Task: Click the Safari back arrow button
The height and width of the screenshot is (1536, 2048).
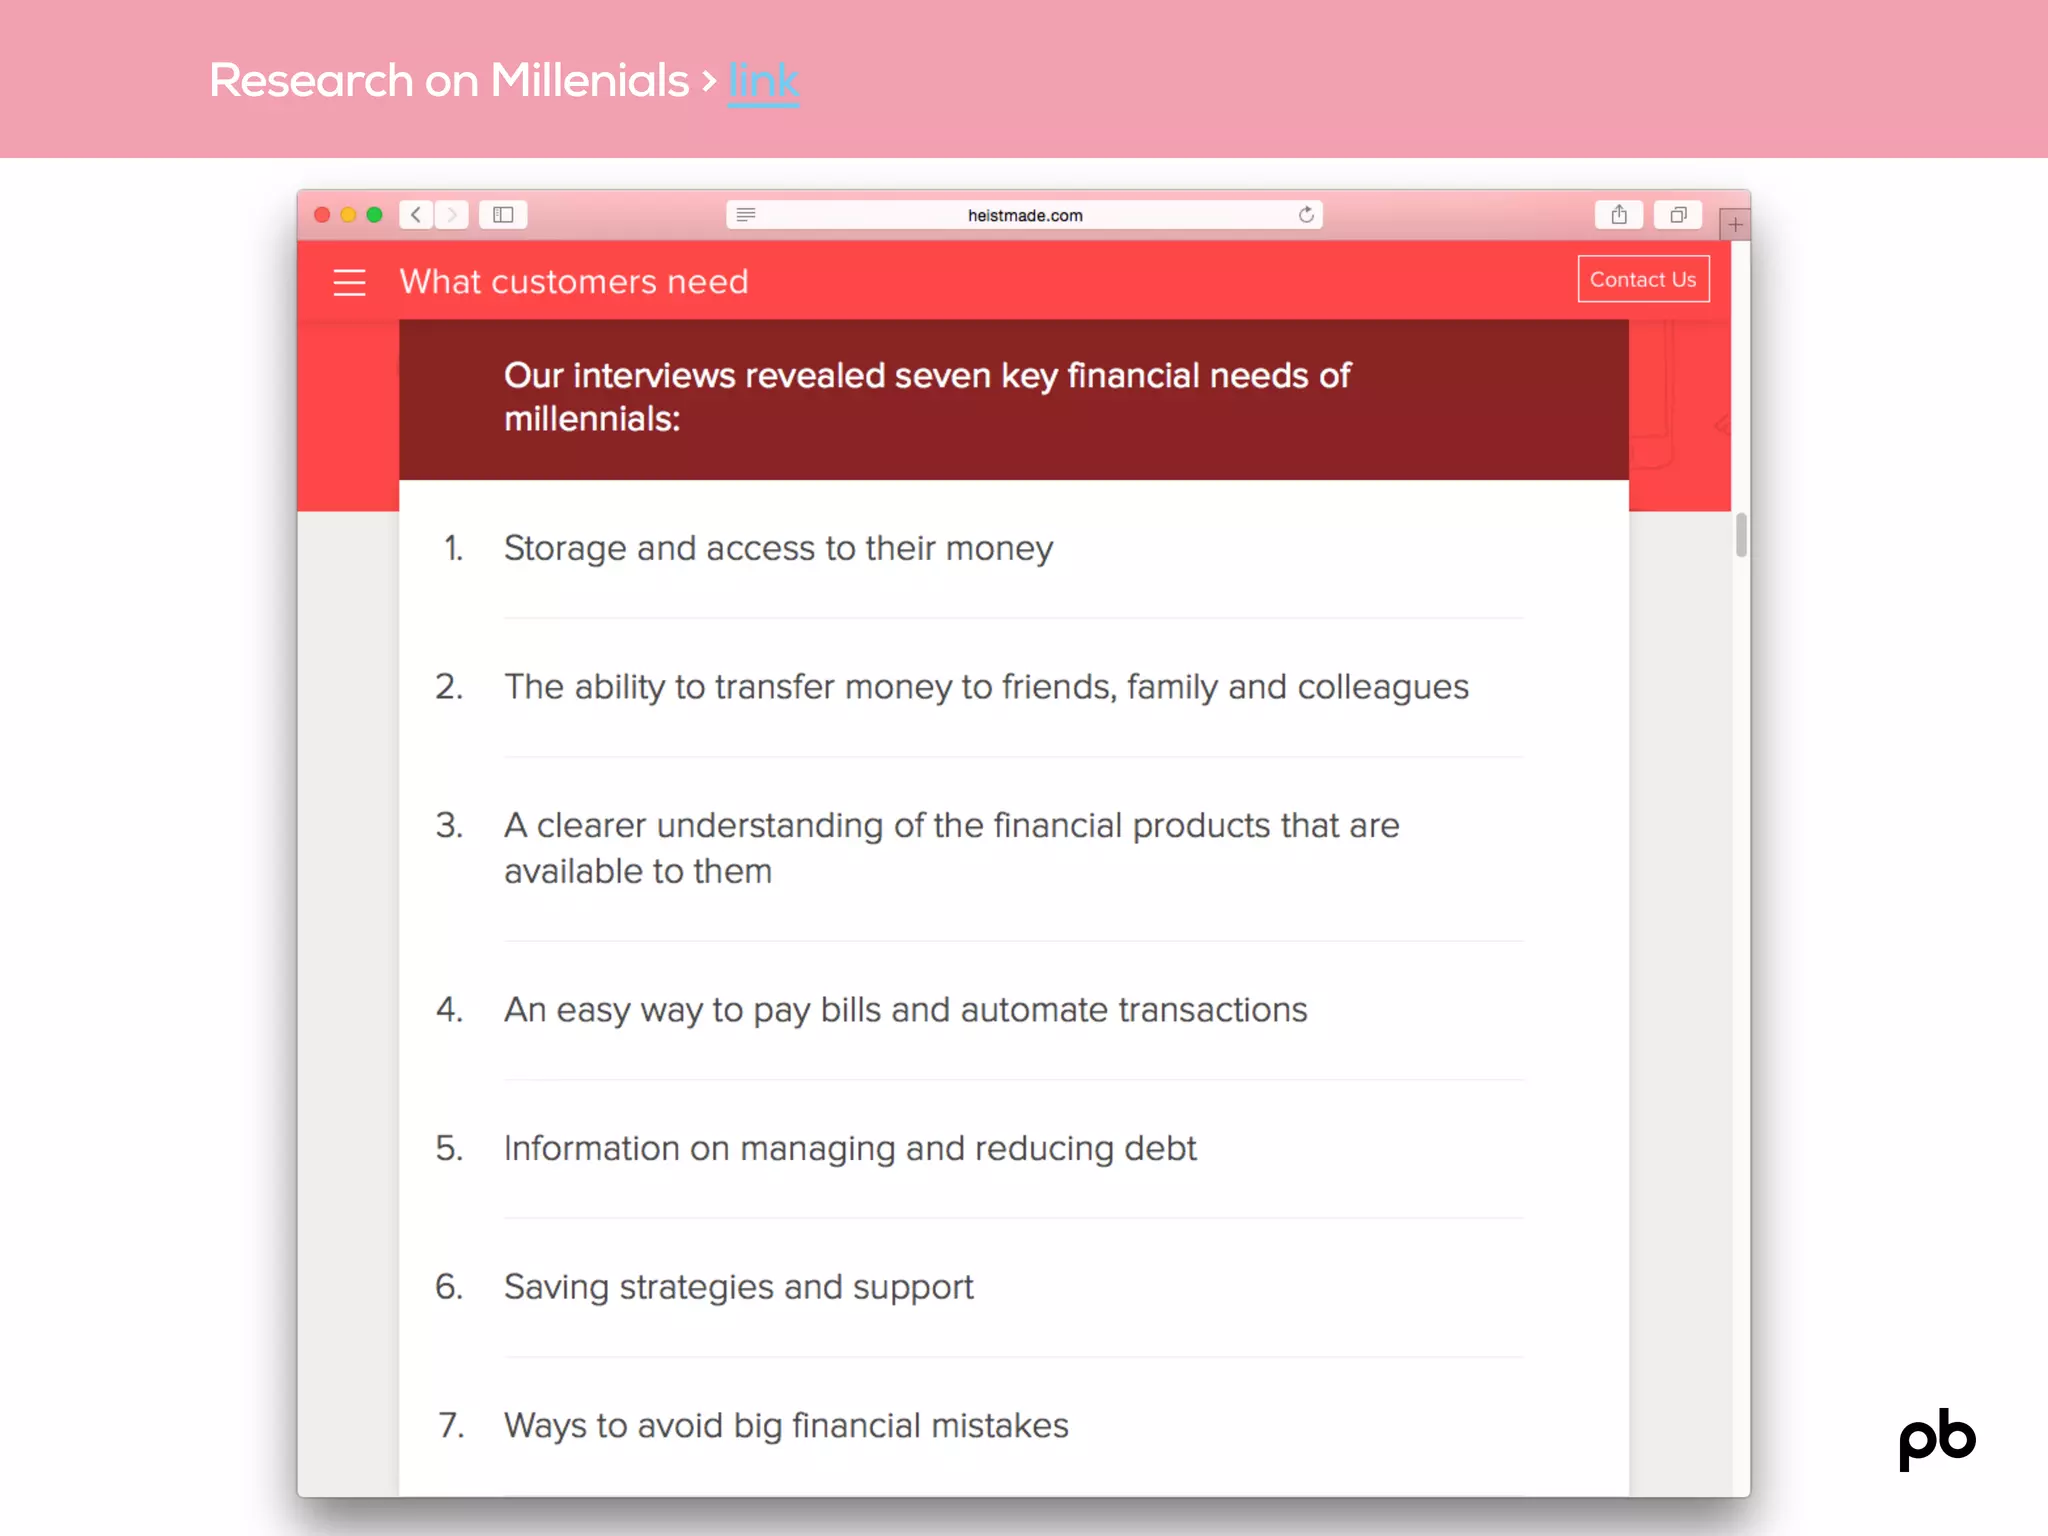Action: pos(416,215)
